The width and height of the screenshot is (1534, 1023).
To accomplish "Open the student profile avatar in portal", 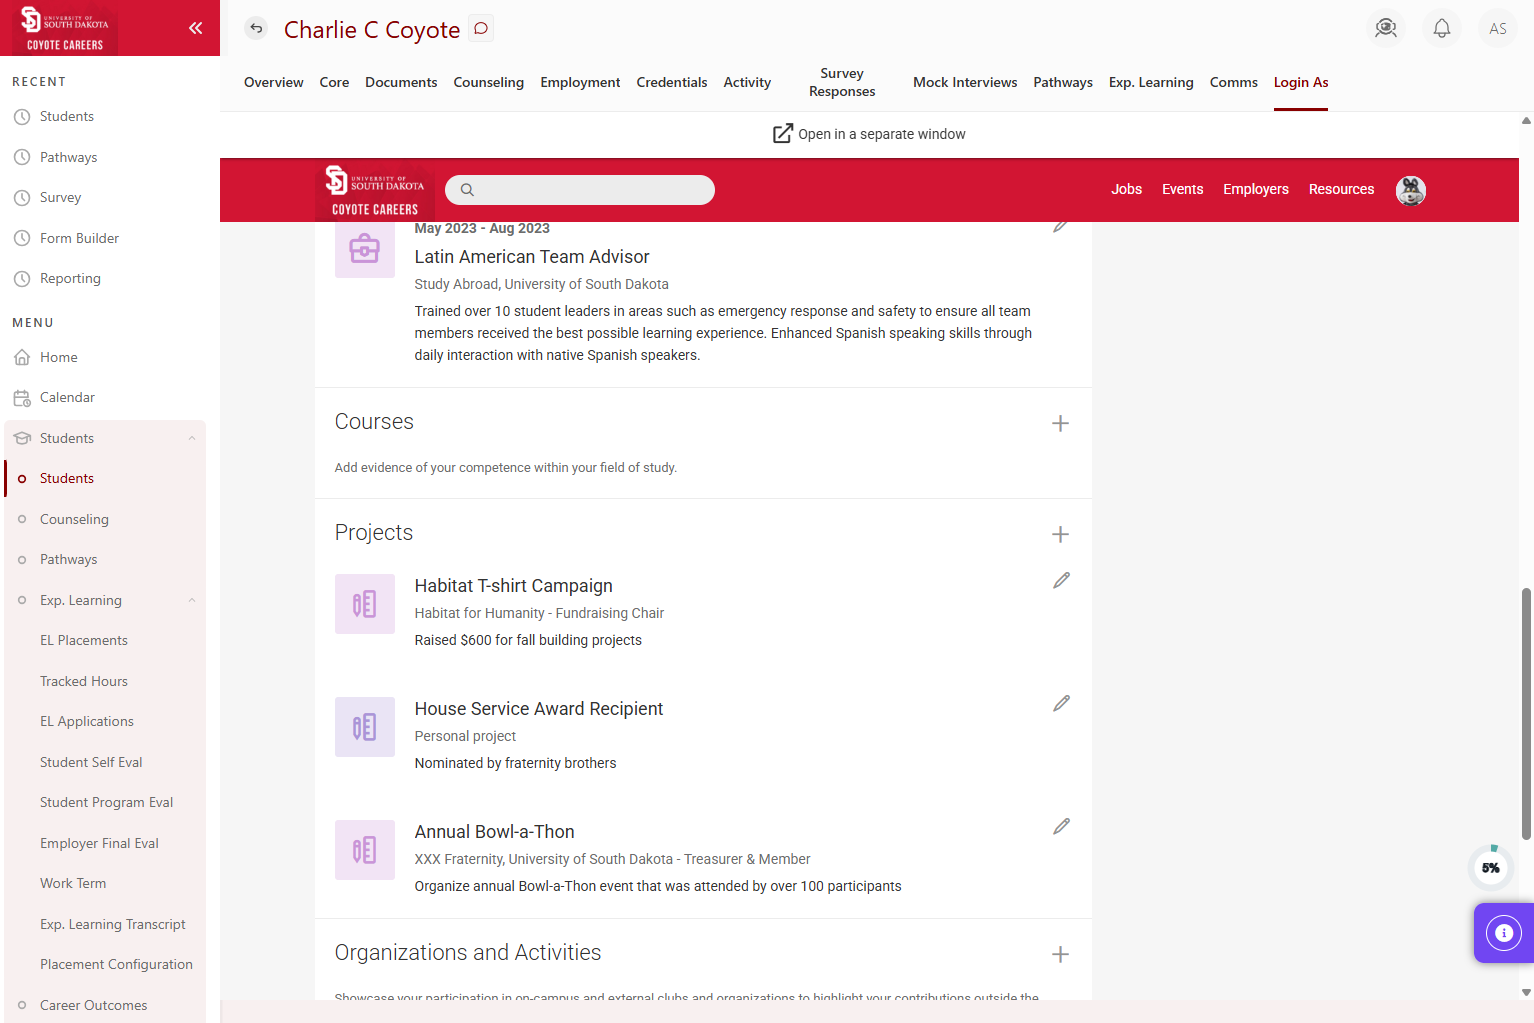I will pyautogui.click(x=1411, y=190).
